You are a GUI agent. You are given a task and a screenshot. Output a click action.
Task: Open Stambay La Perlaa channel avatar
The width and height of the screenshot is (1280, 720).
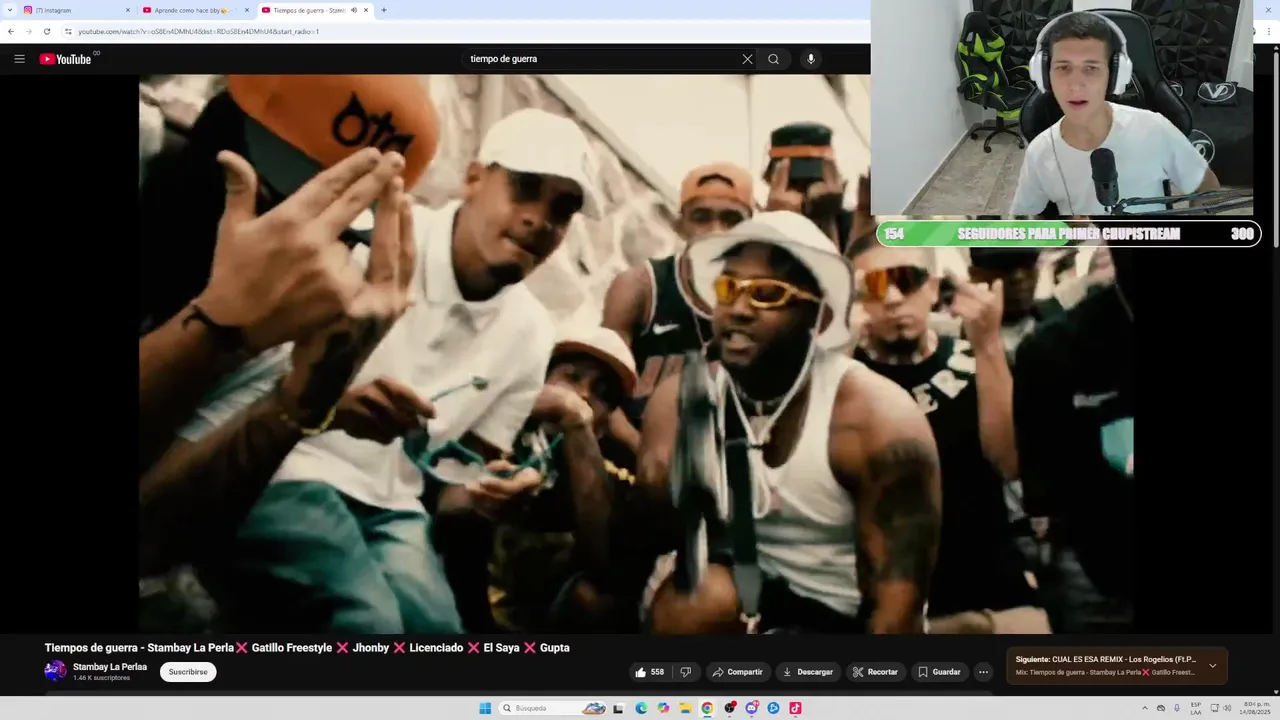click(x=55, y=671)
